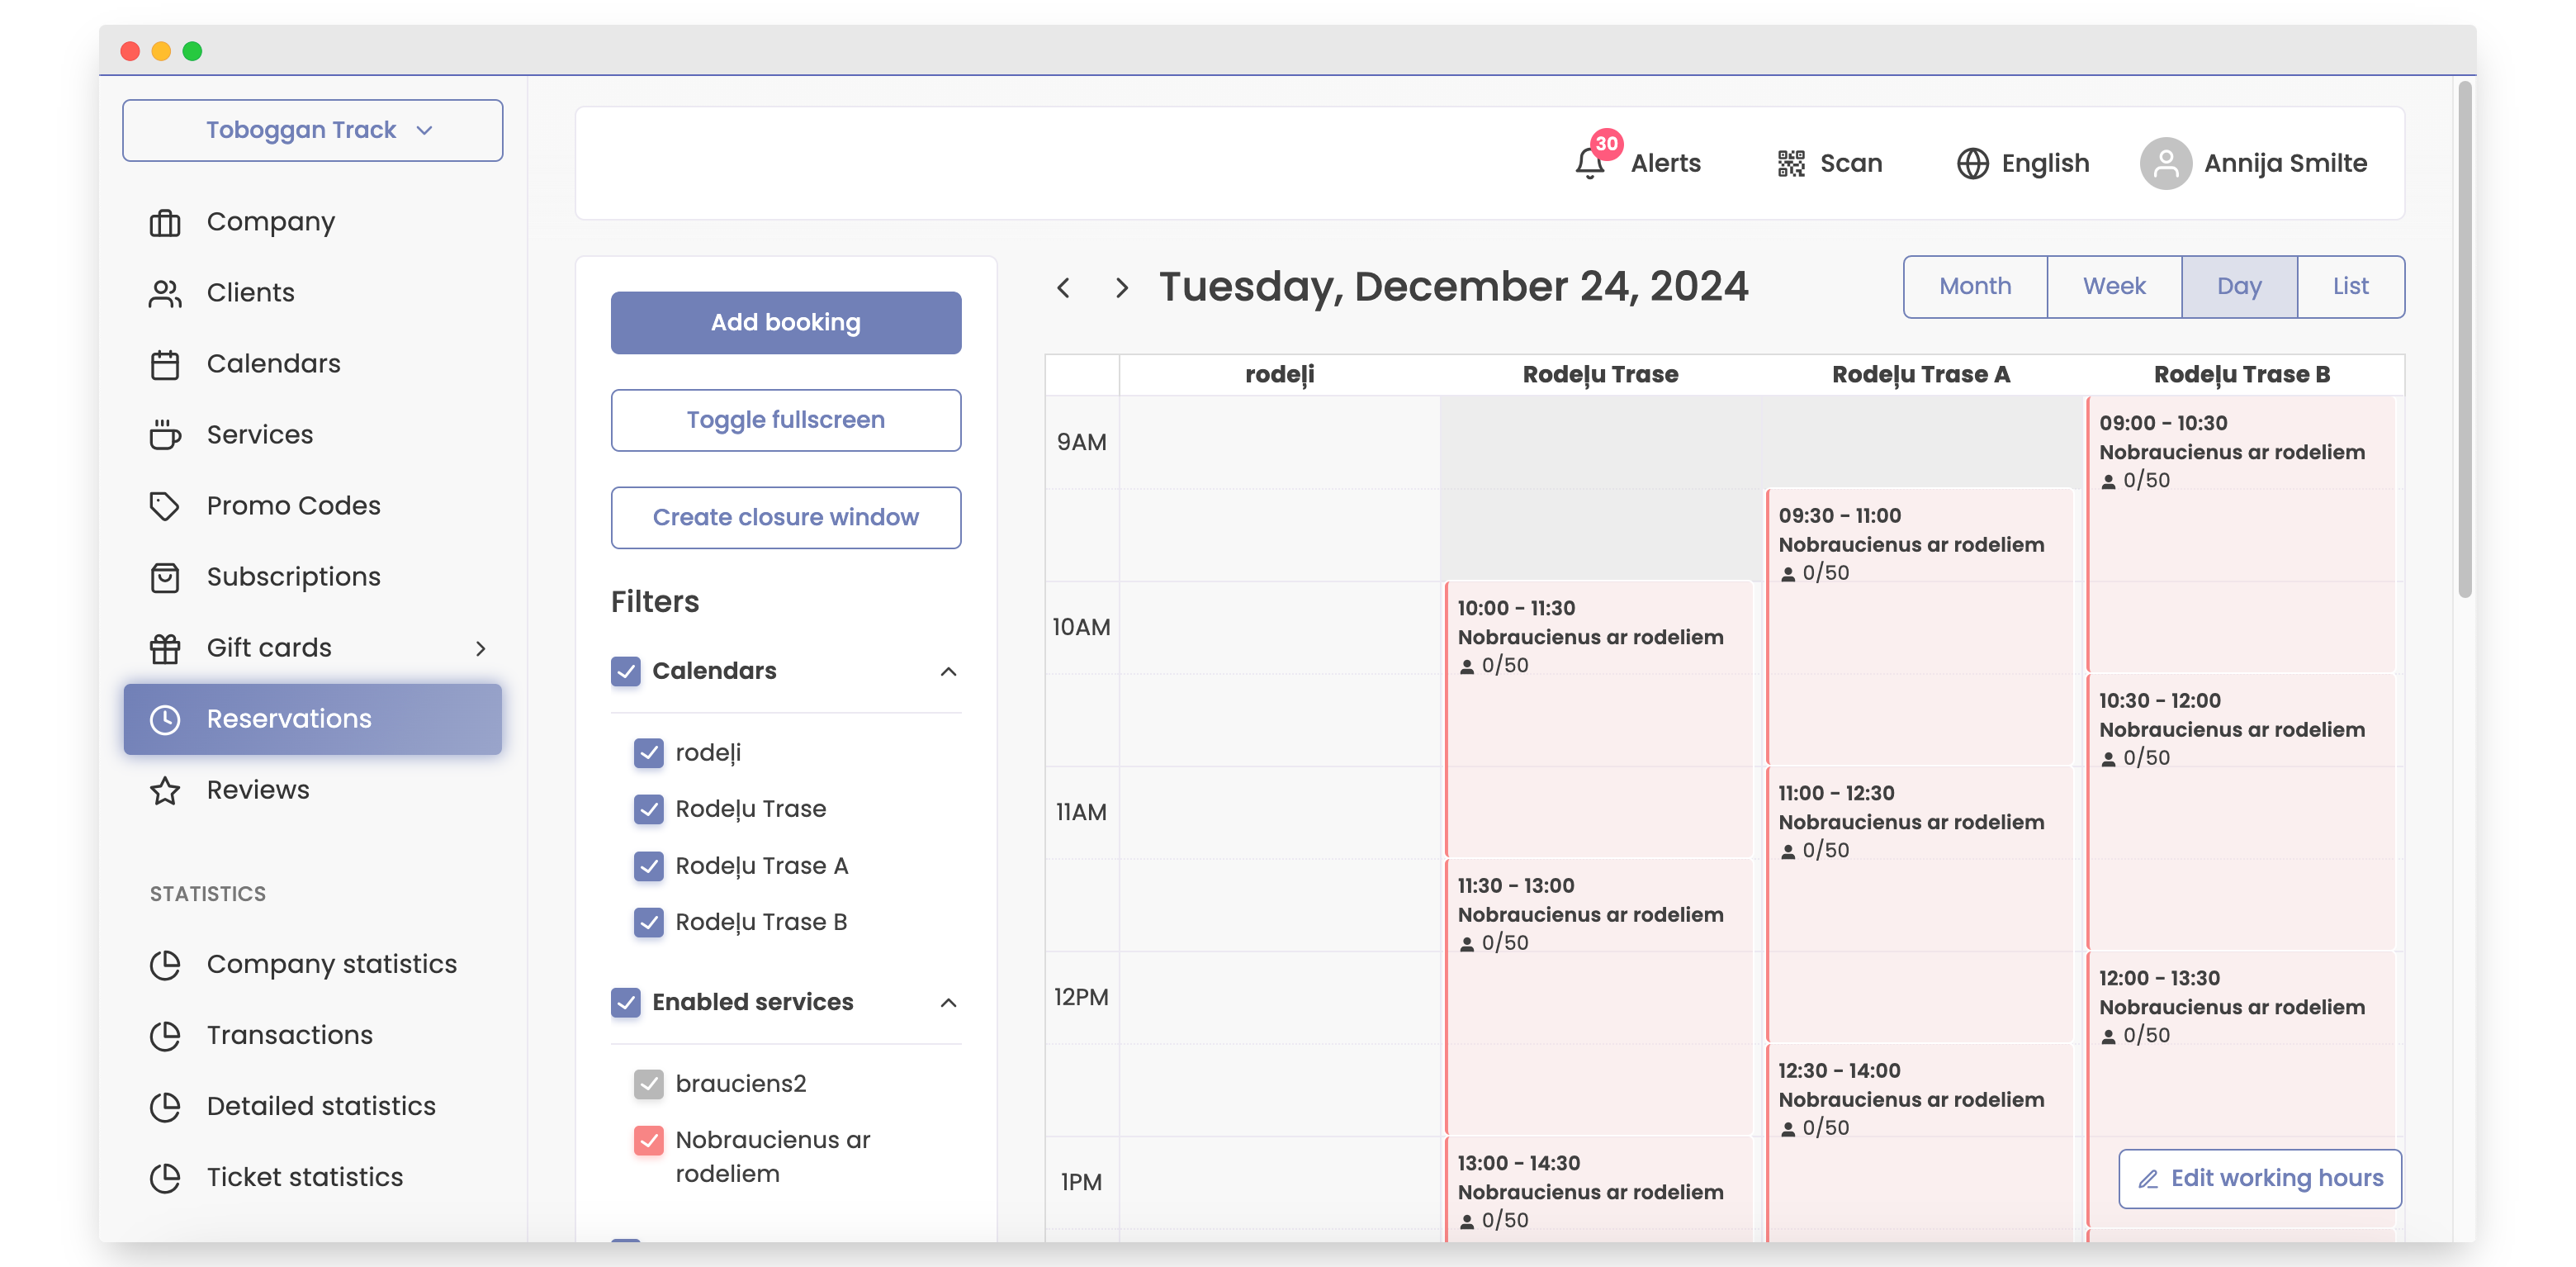Click the user avatar icon
This screenshot has height=1267, width=2576.
coord(2165,163)
